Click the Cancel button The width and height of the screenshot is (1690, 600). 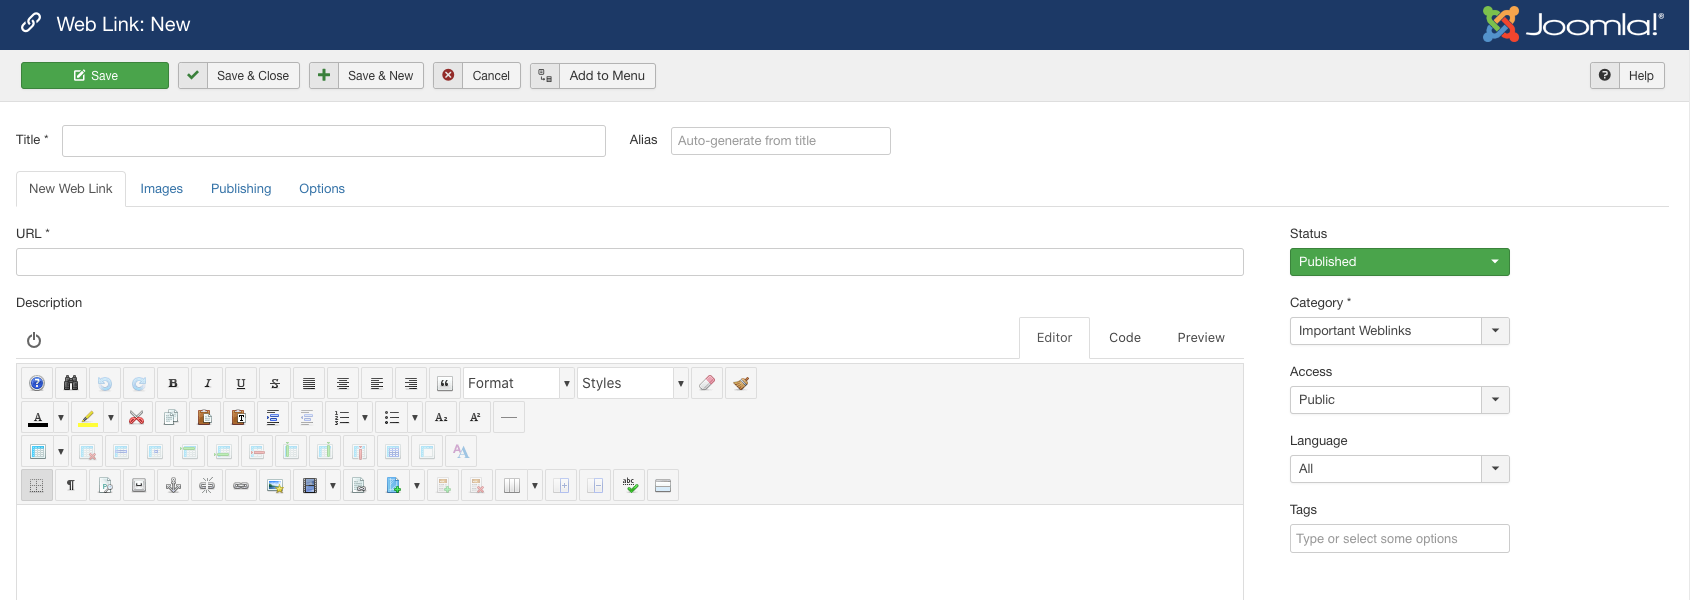tap(477, 76)
